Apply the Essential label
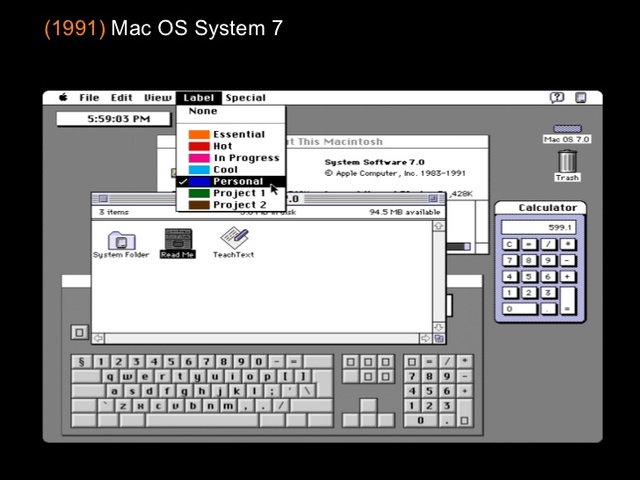 [x=231, y=134]
